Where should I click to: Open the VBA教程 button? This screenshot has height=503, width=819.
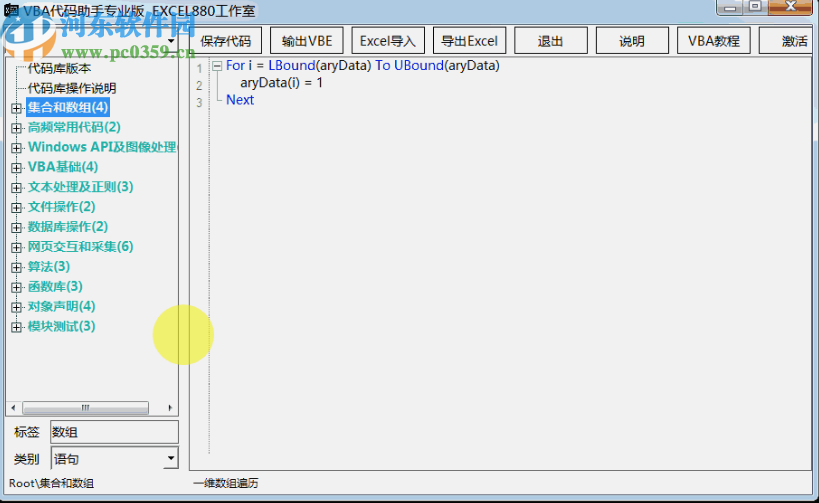(x=713, y=41)
